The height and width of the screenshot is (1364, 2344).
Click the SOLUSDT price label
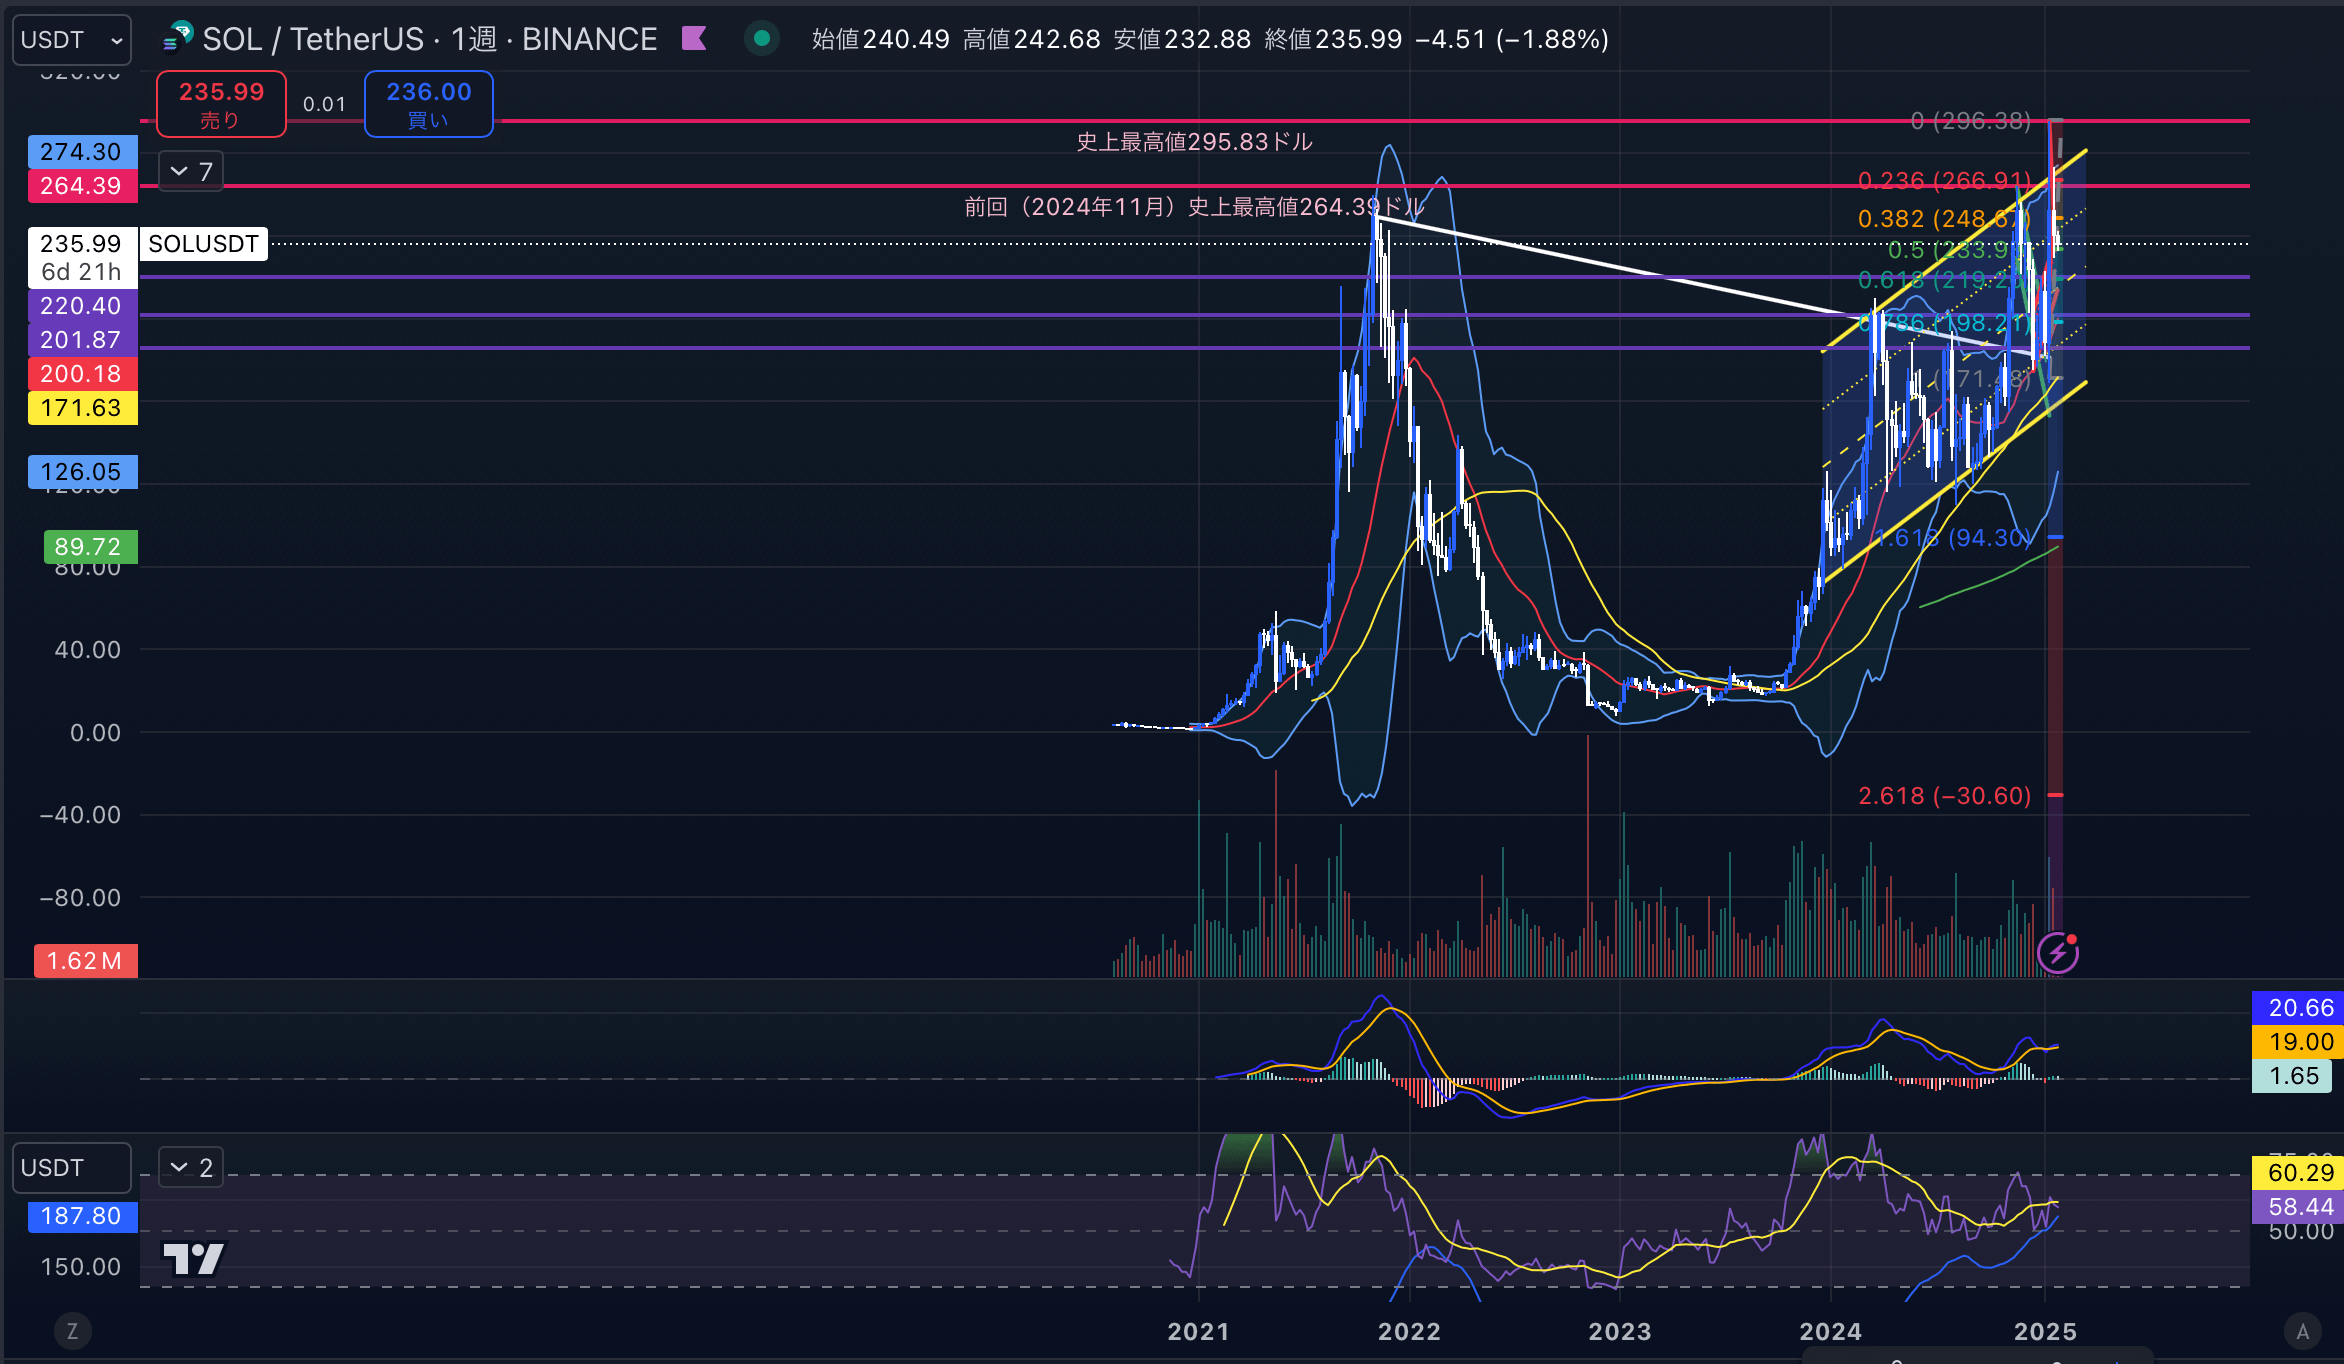(x=204, y=244)
